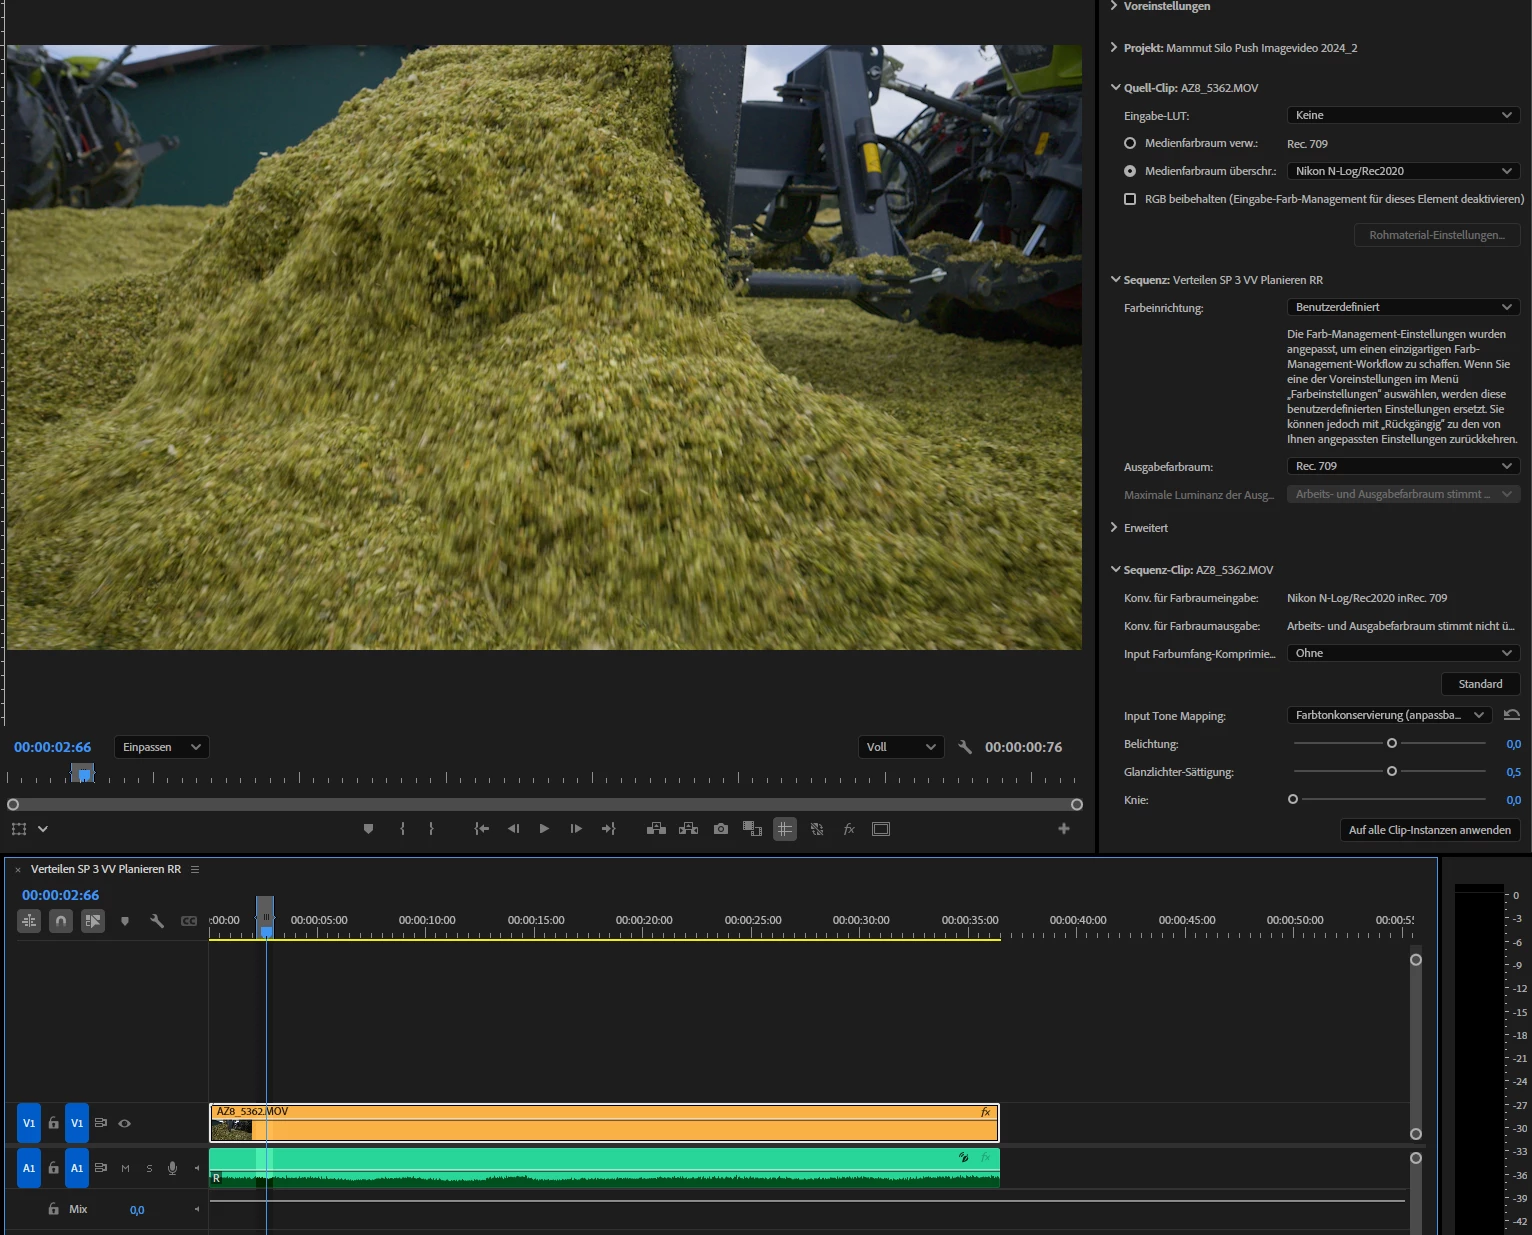Open the button editor plus icon
This screenshot has height=1235, width=1532.
tap(1063, 829)
